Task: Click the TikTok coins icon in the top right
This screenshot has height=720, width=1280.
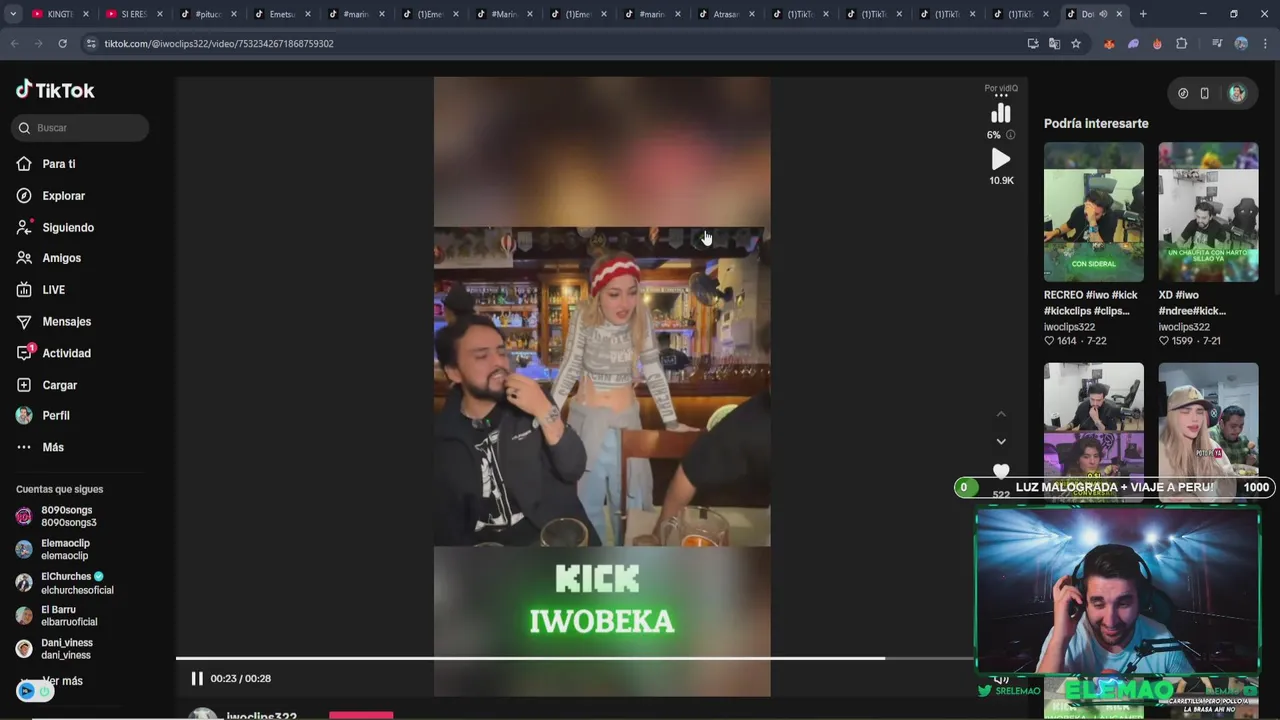Action: pyautogui.click(x=1183, y=93)
